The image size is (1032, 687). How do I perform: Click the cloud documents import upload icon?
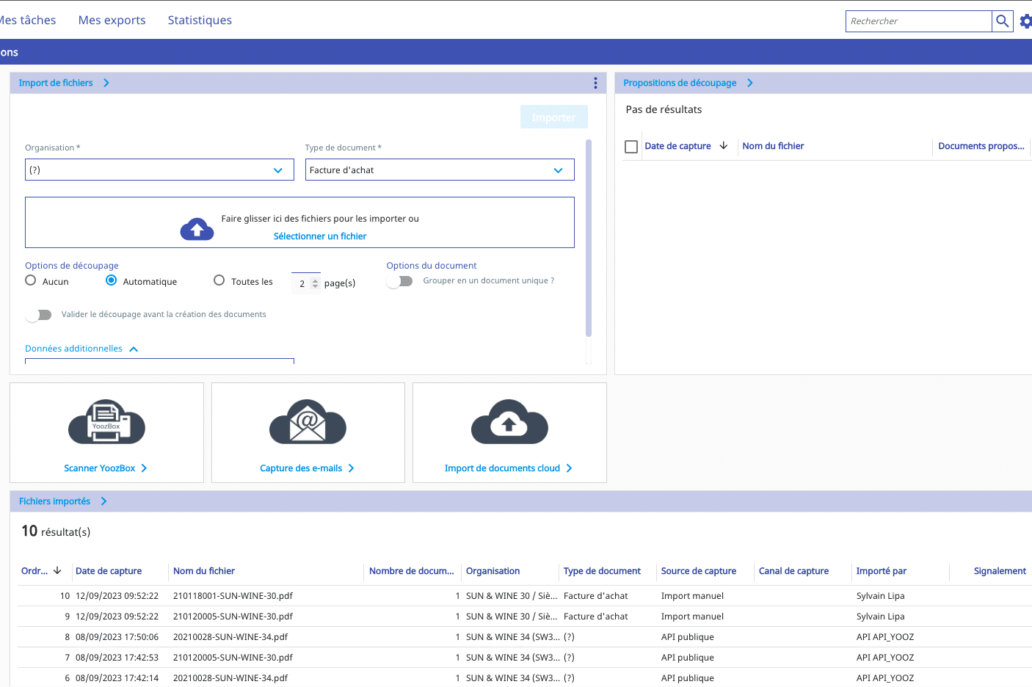[509, 422]
